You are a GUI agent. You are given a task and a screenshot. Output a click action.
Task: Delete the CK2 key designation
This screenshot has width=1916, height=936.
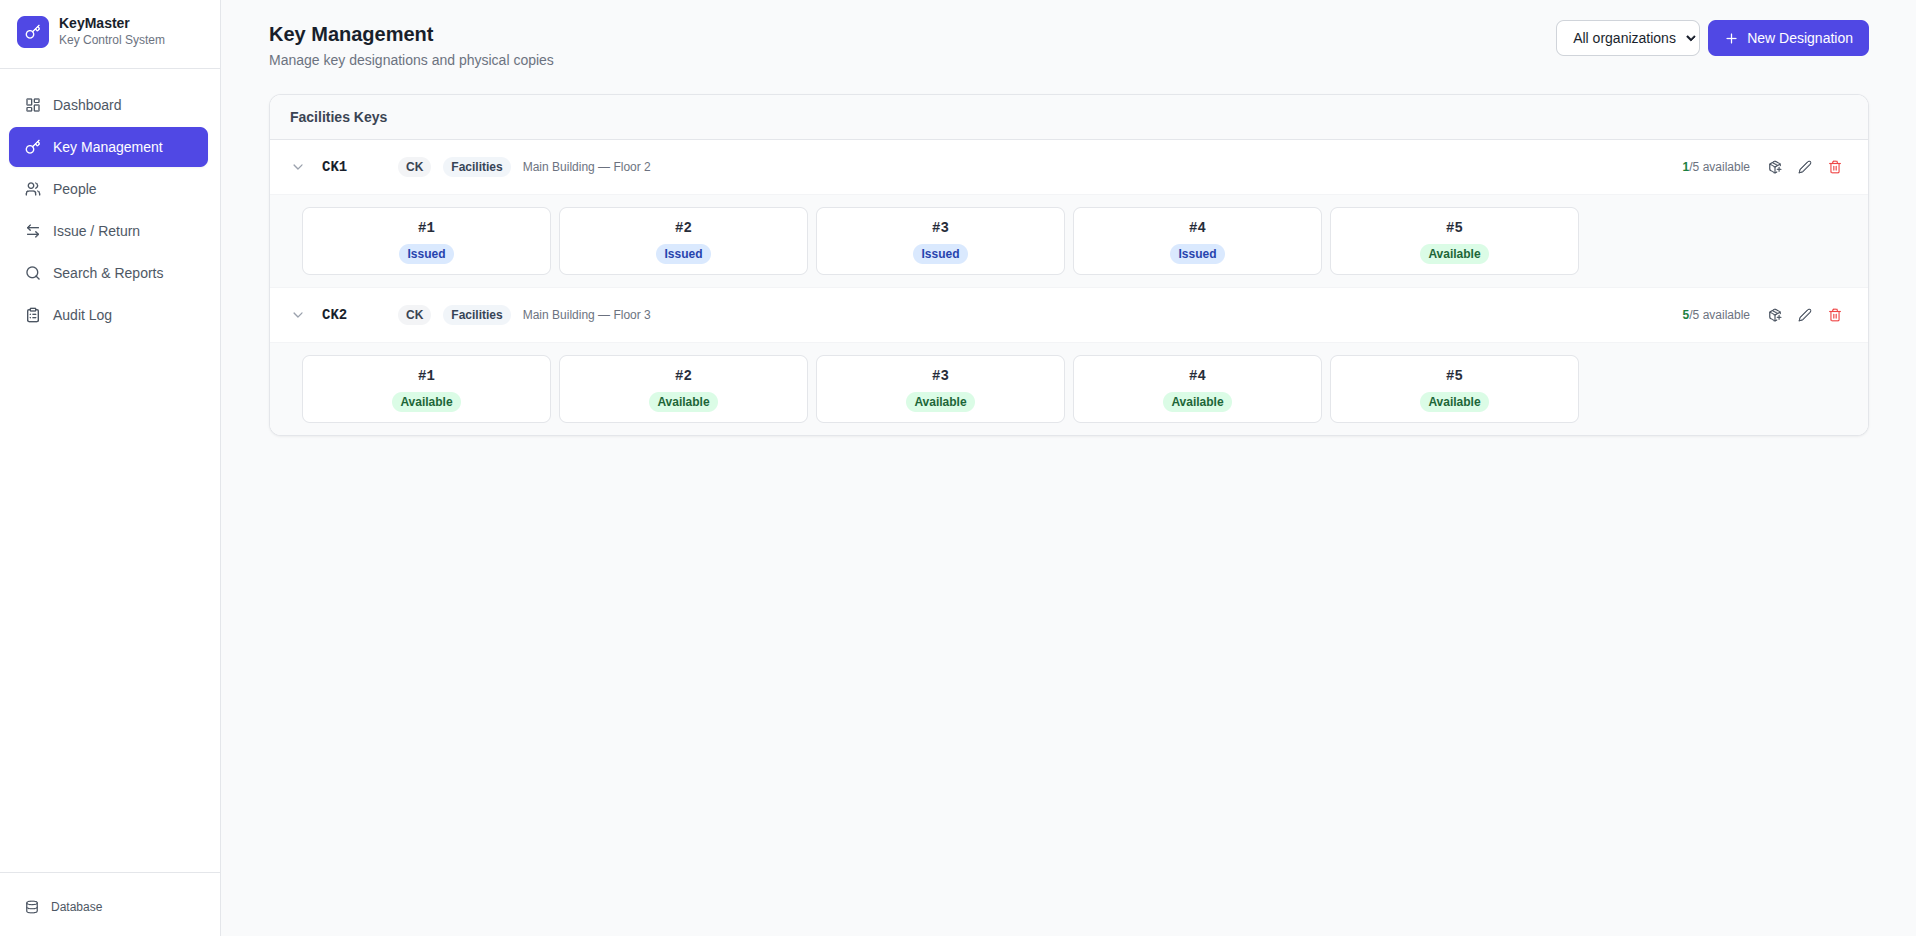(1835, 315)
